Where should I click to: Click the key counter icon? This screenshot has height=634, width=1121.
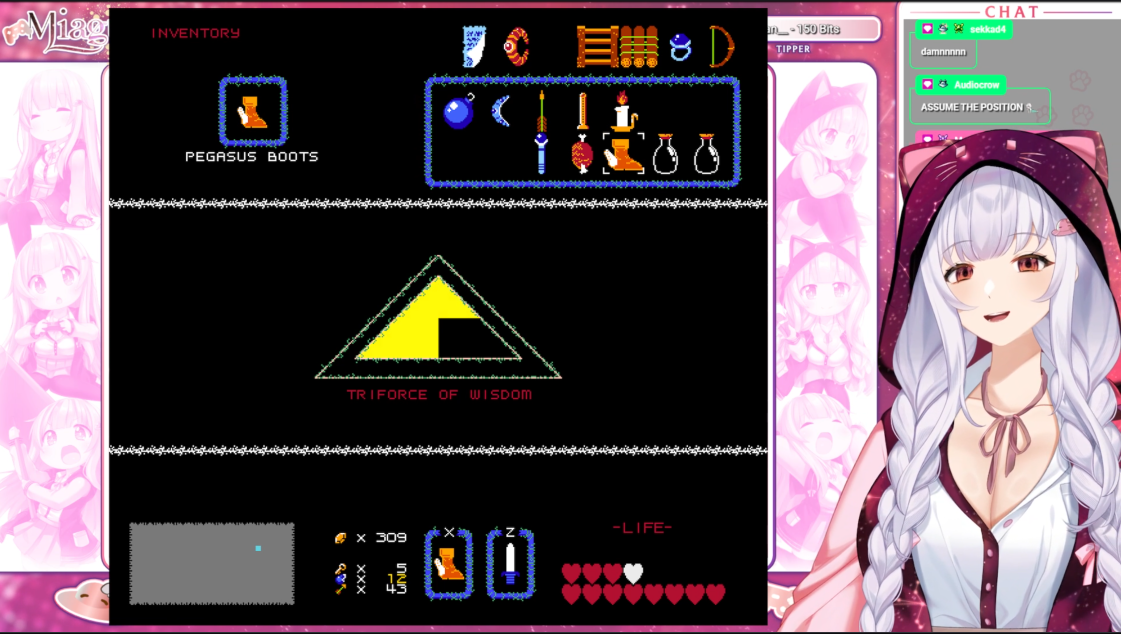(341, 569)
